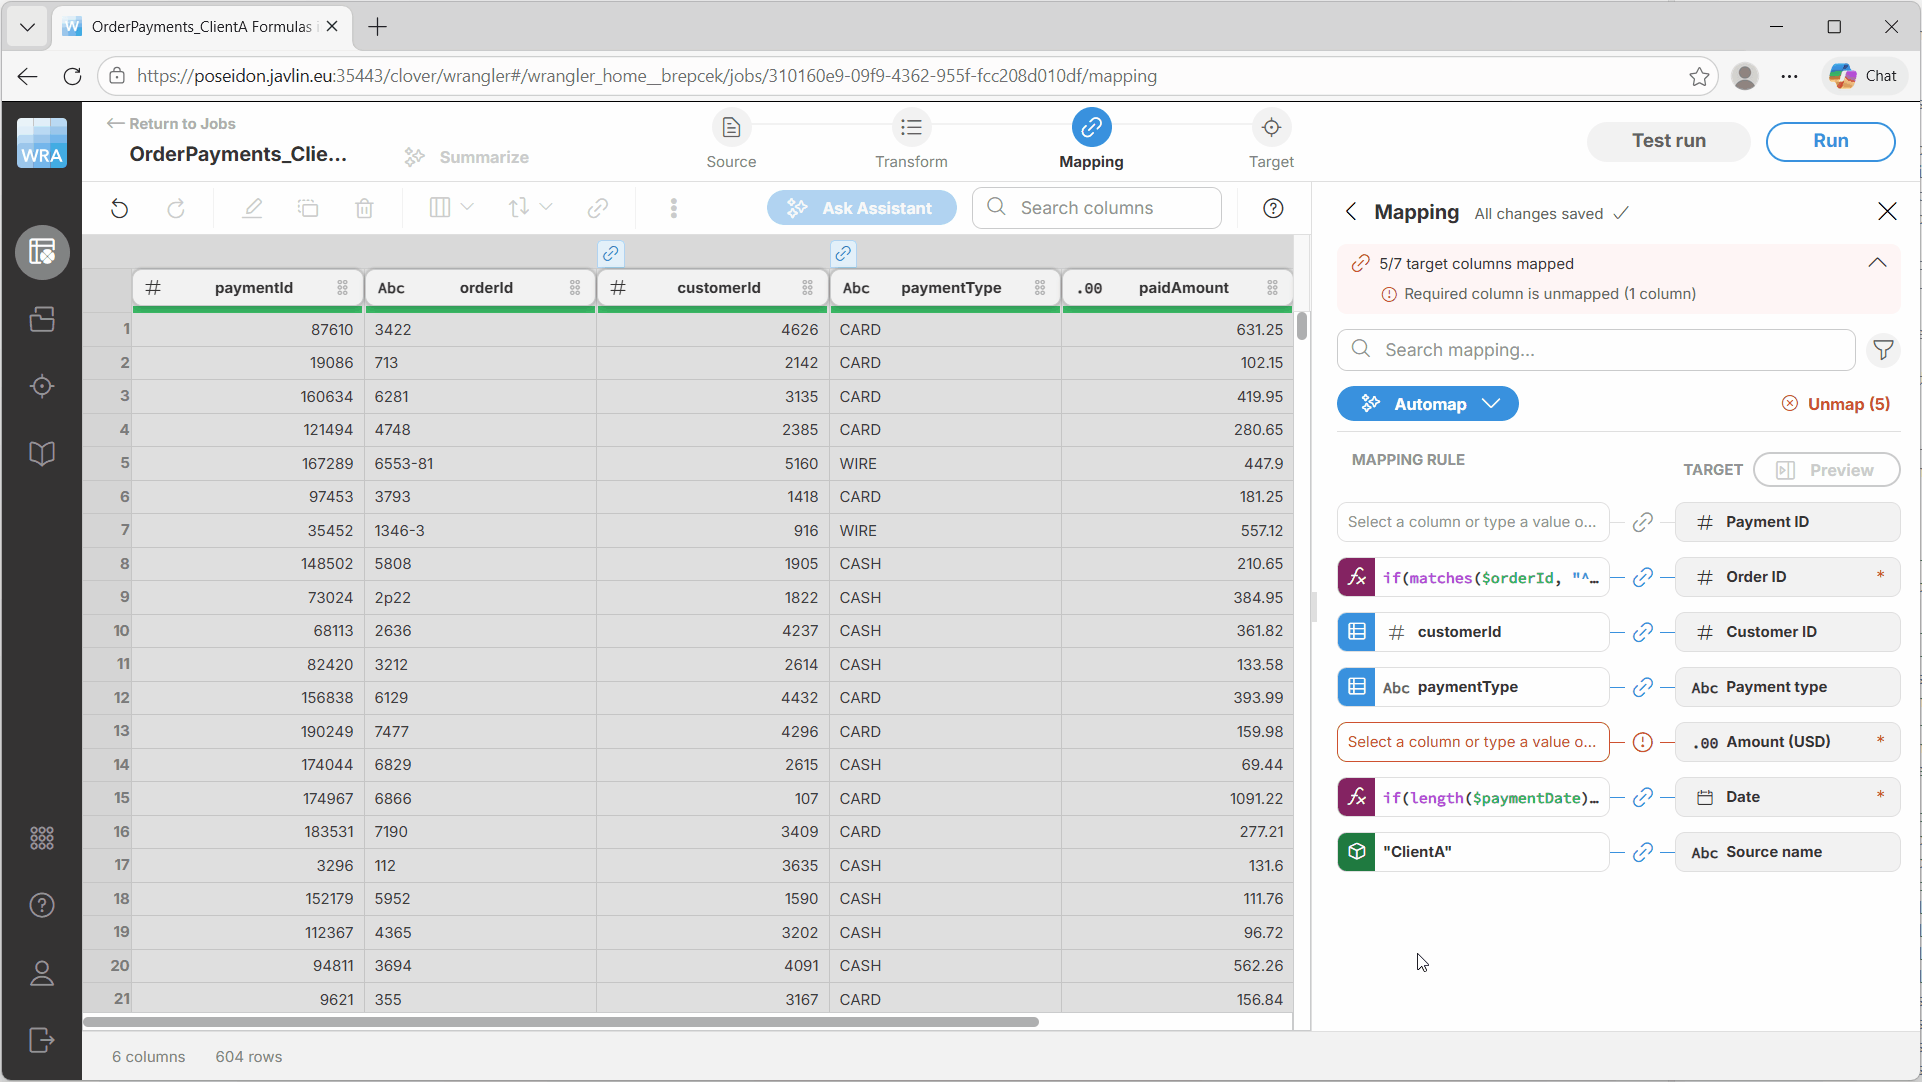Click the delete trash icon

(364, 208)
